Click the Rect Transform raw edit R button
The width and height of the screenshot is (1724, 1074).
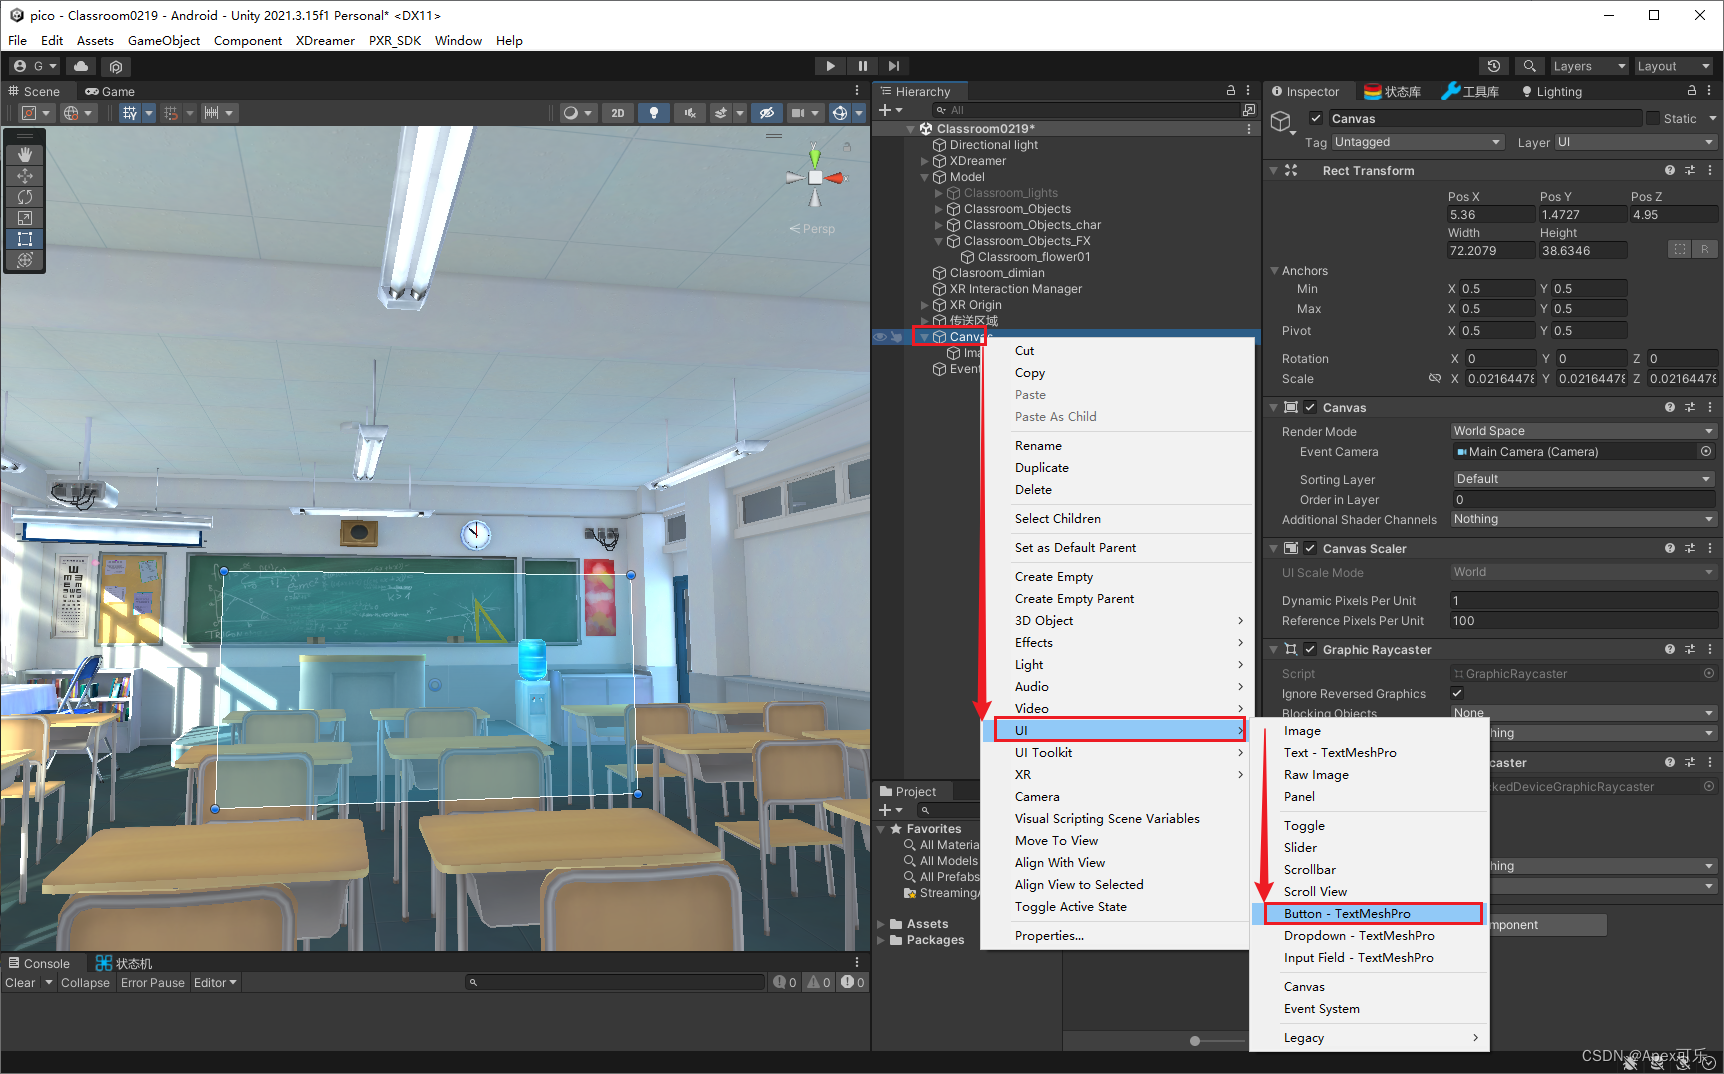(x=1705, y=249)
